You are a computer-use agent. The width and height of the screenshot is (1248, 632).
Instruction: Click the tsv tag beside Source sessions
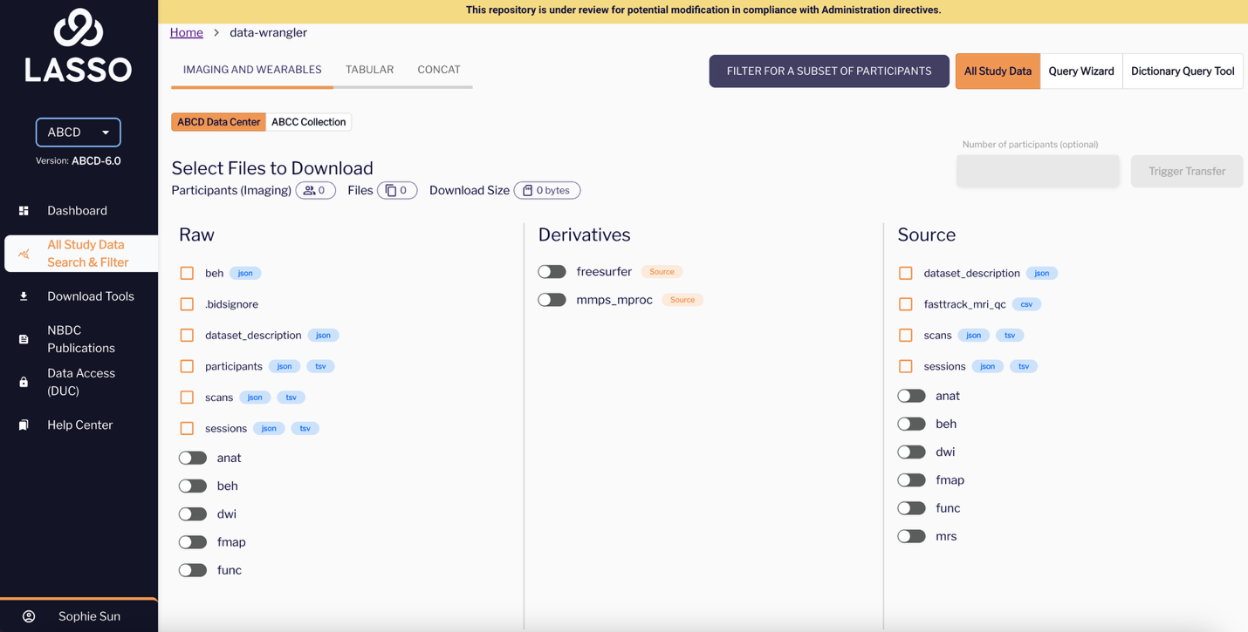(x=1024, y=366)
